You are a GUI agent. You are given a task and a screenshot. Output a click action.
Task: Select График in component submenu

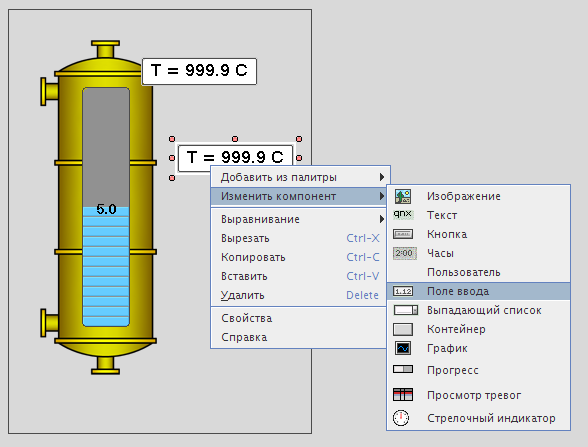(478, 349)
